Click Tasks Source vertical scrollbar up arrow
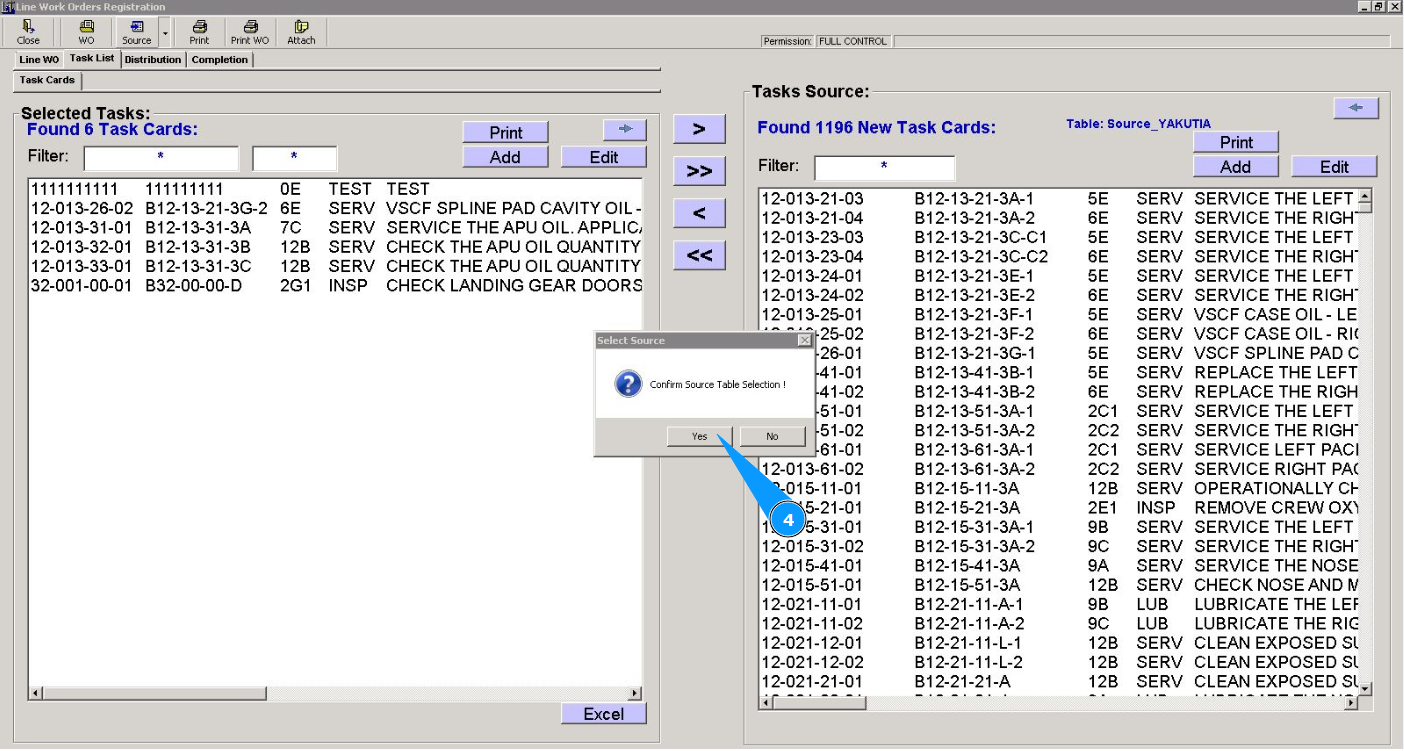The image size is (1404, 751). [x=1365, y=197]
